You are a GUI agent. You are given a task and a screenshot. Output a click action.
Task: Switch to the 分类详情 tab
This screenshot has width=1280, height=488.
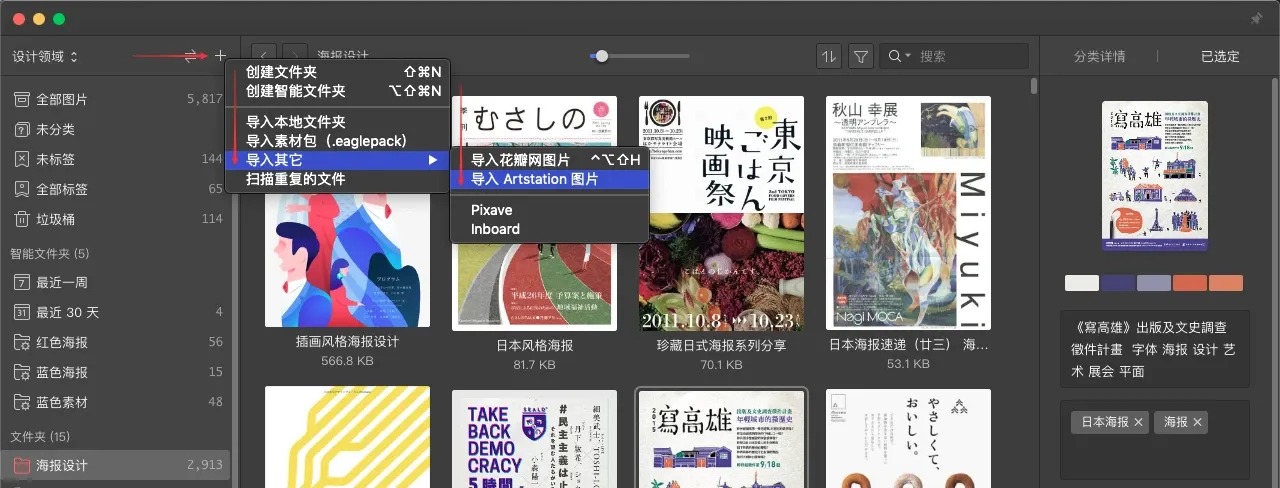tap(1099, 57)
